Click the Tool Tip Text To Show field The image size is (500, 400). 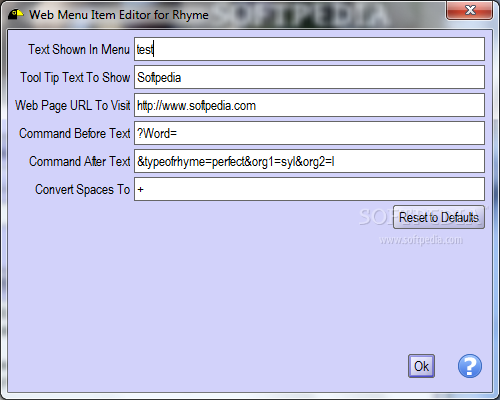tap(309, 77)
